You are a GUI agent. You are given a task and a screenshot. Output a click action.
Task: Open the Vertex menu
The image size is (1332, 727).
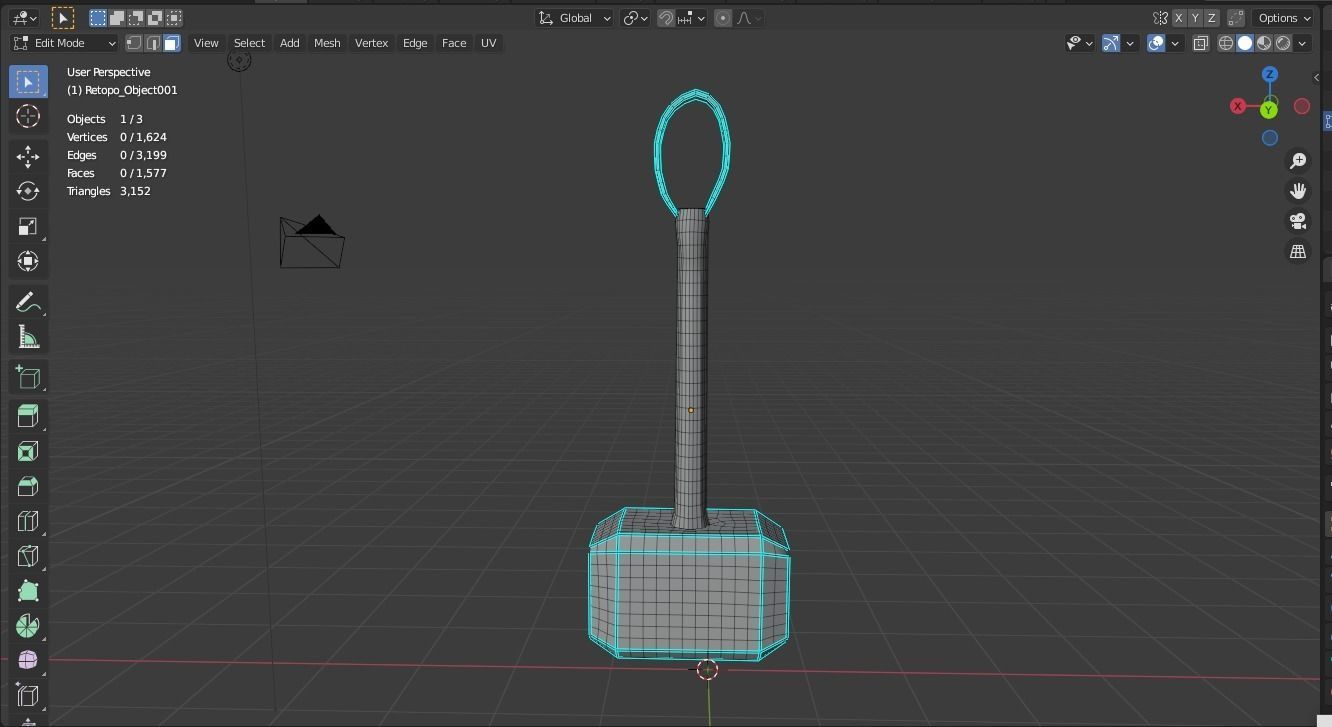point(371,43)
